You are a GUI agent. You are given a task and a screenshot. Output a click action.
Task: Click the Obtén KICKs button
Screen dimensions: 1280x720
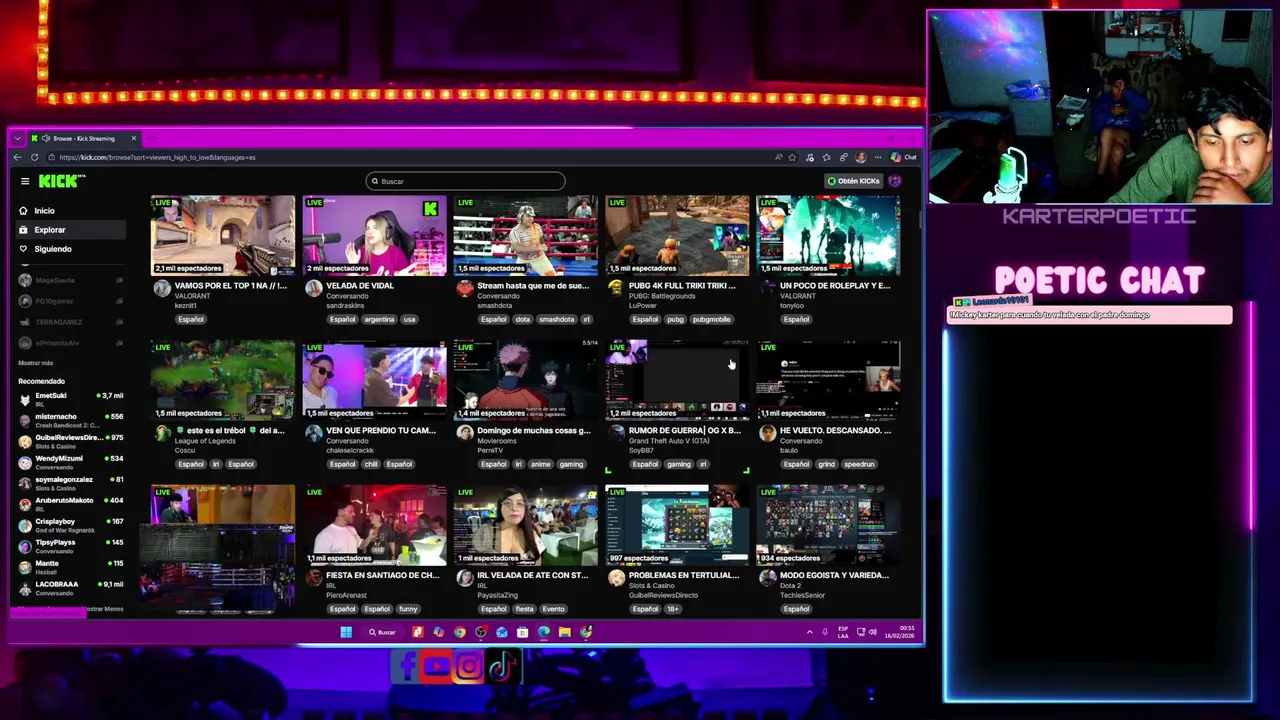[853, 181]
